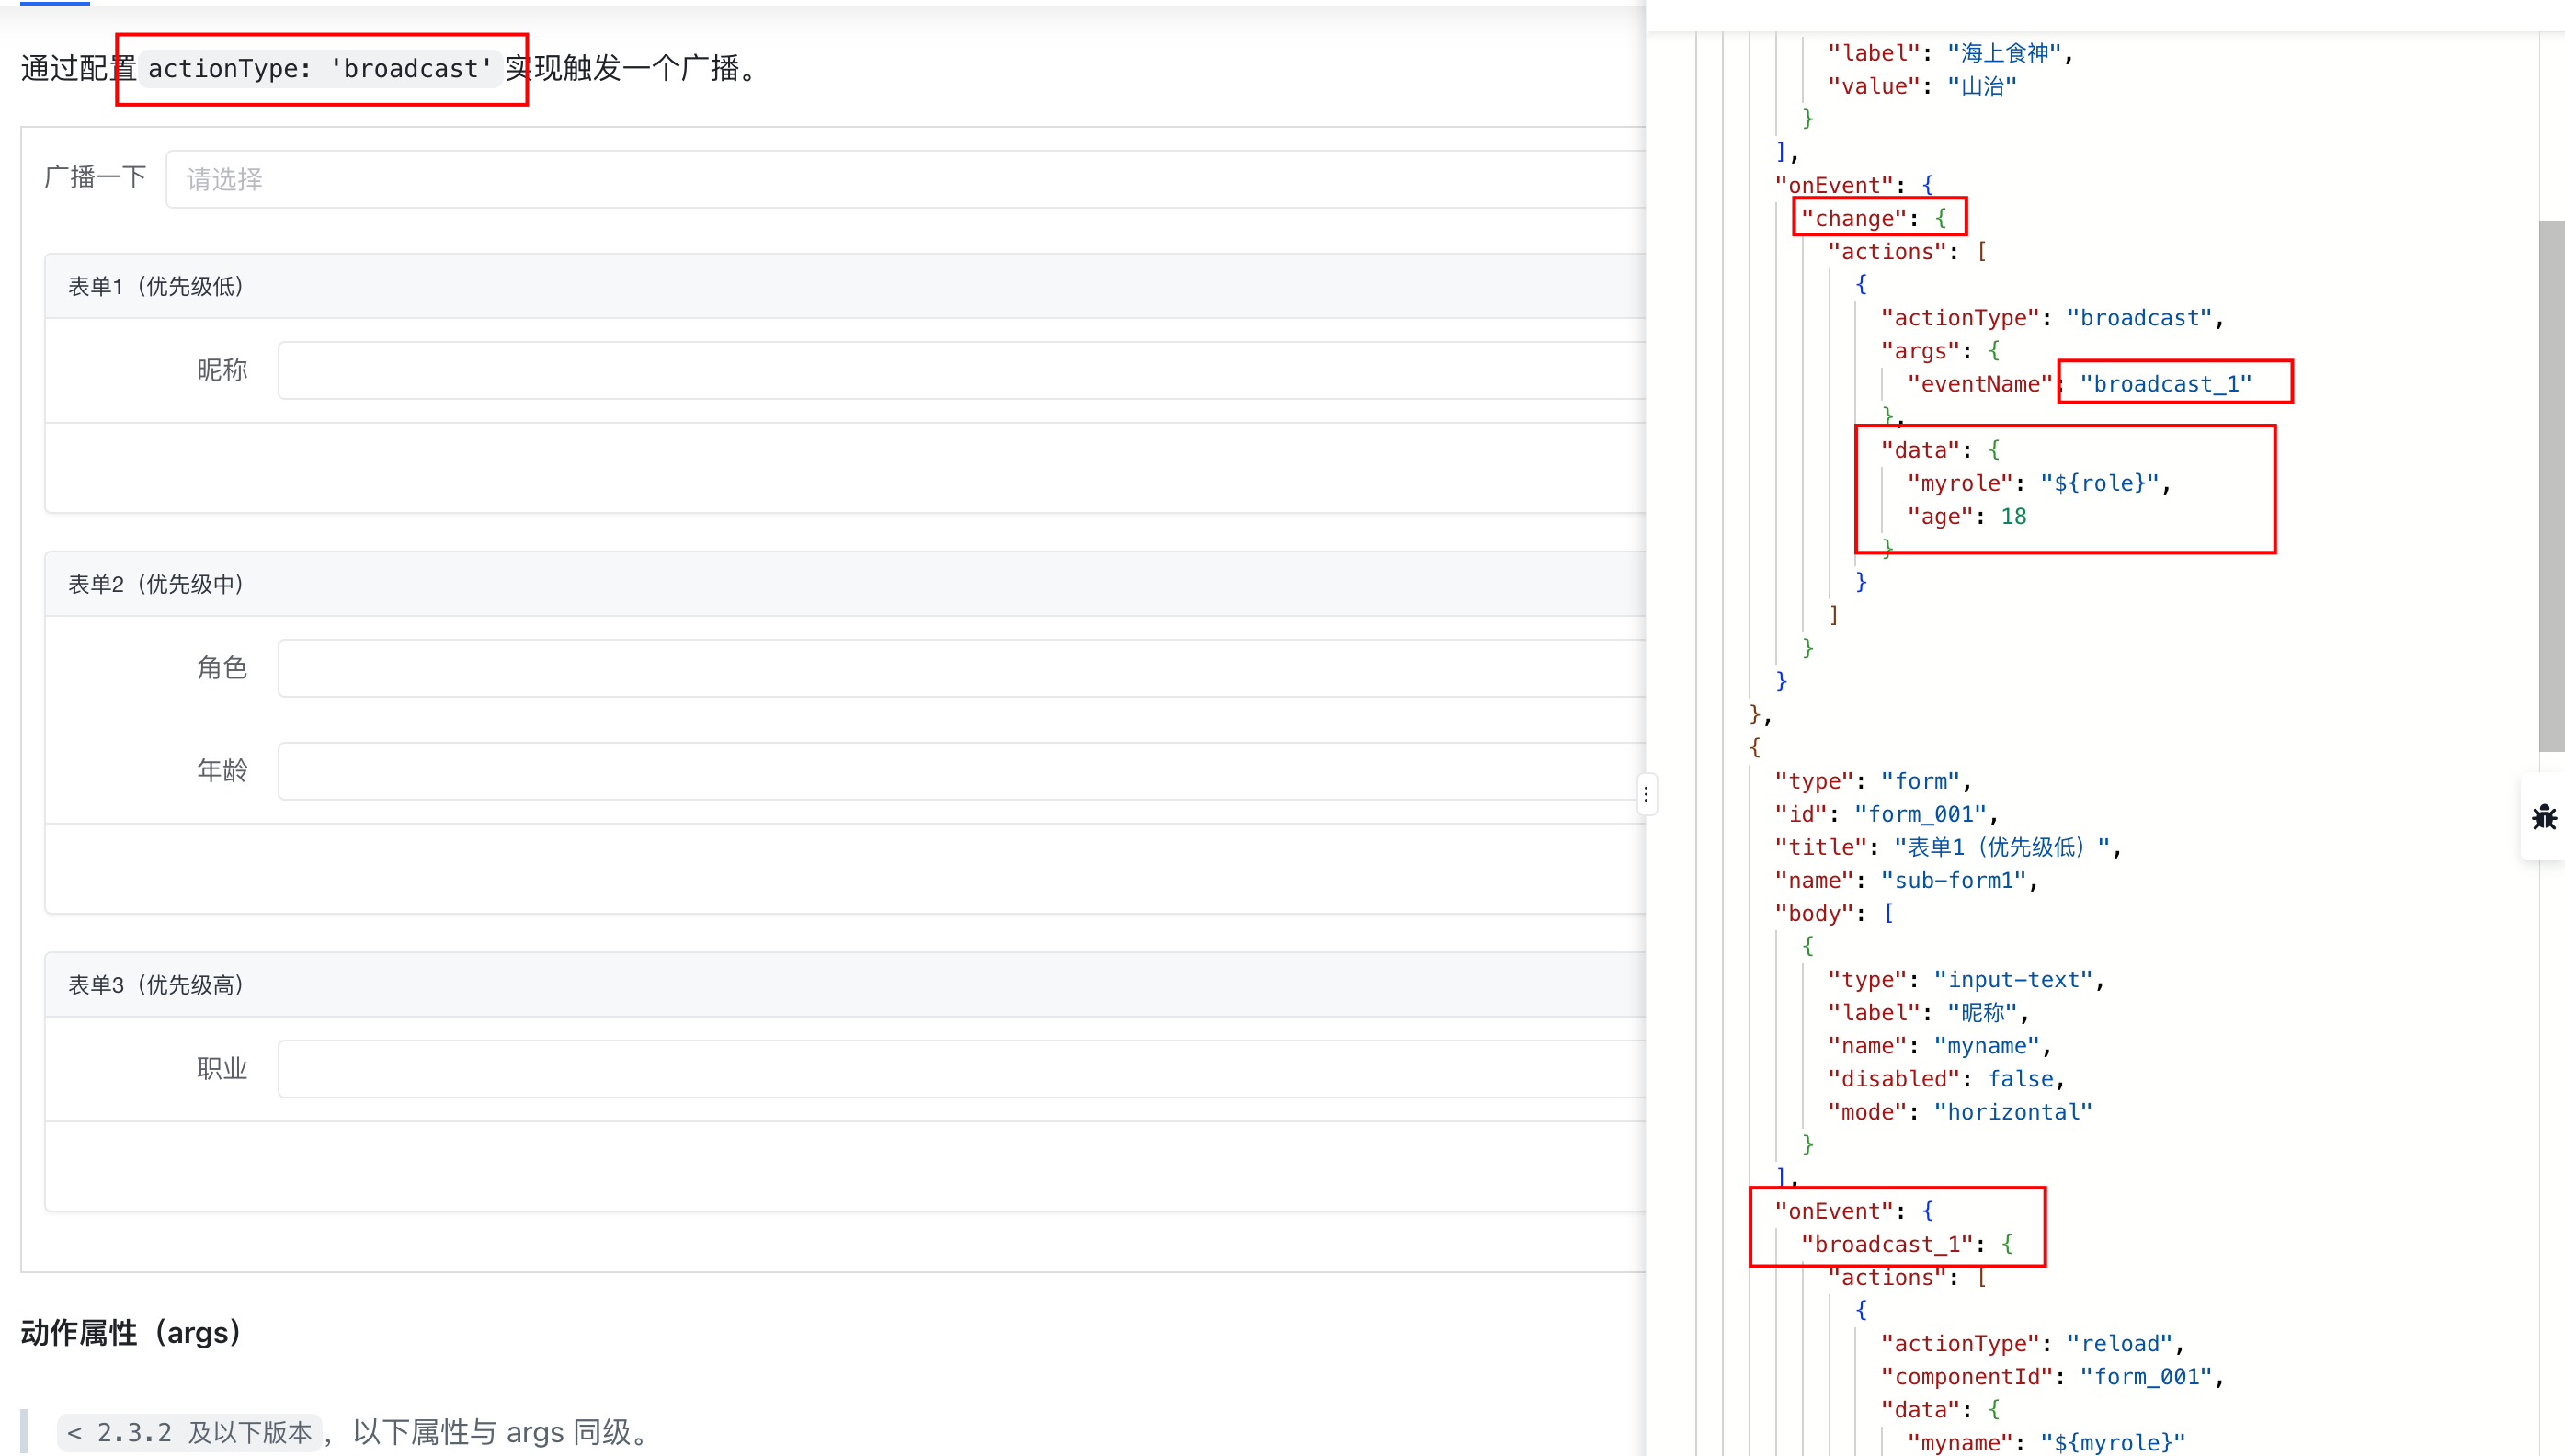Click the "title": "表单1（优先级低）" code line
The image size is (2565, 1456).
(1948, 847)
